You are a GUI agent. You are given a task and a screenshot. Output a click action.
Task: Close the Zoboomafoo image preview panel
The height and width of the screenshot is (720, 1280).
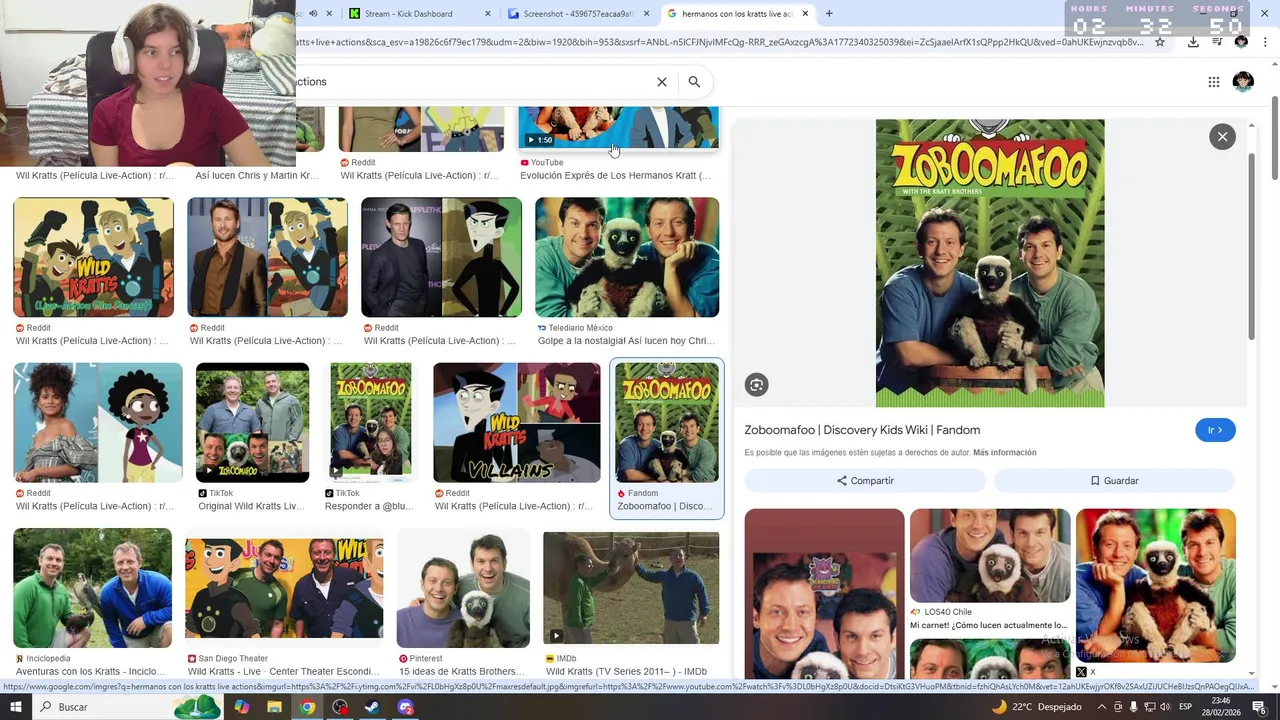point(1222,137)
